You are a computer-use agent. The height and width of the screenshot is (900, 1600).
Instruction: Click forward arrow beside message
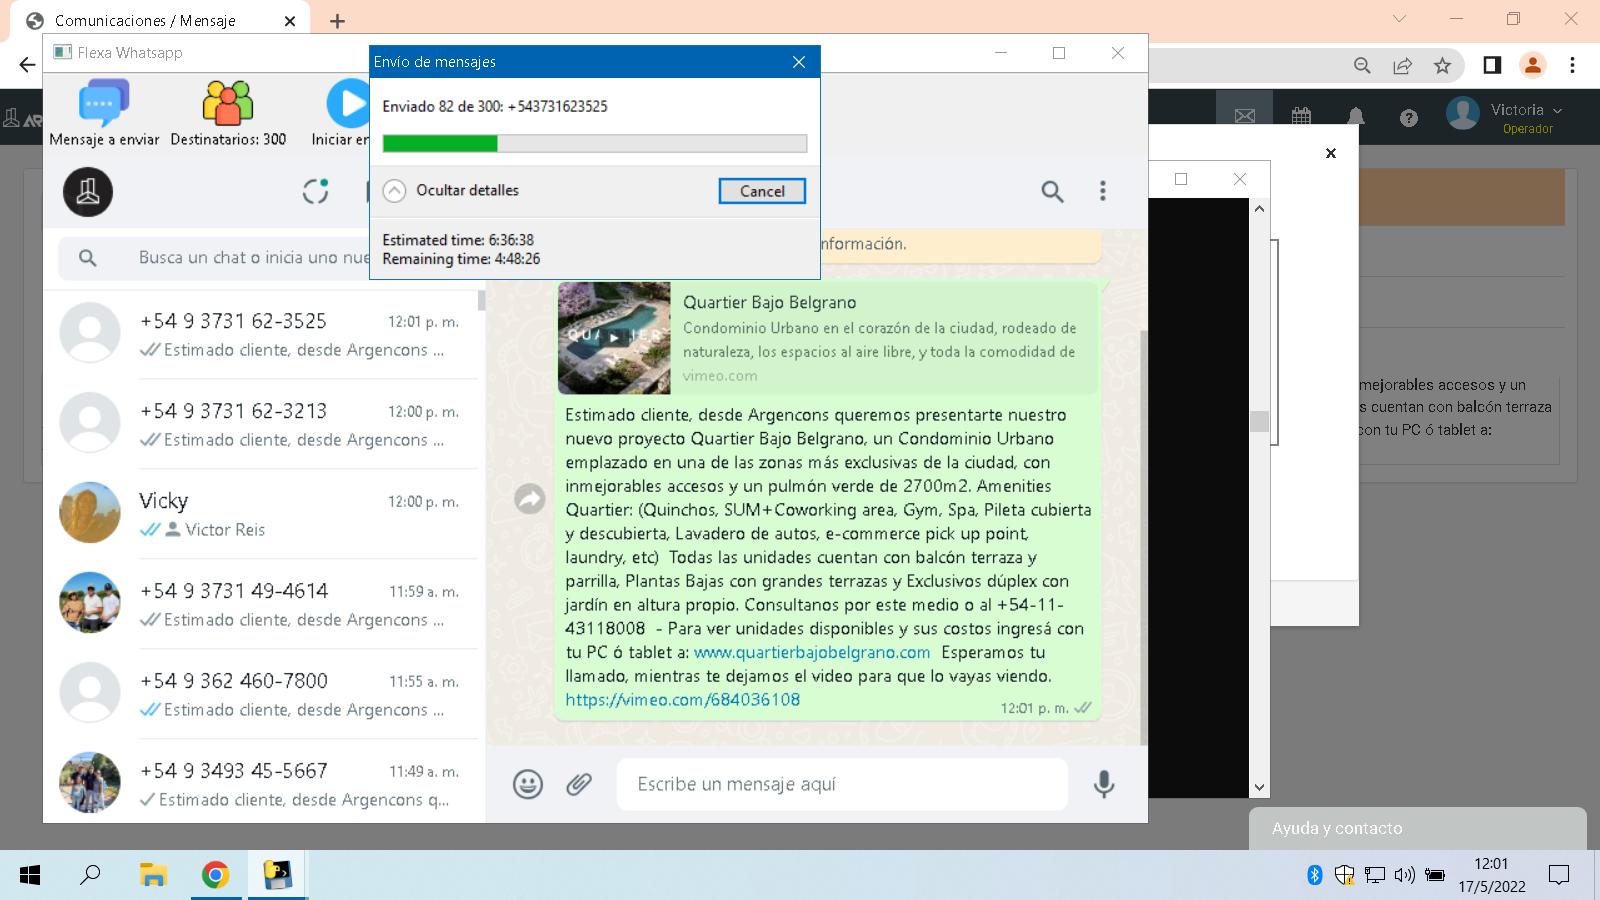[x=530, y=498]
